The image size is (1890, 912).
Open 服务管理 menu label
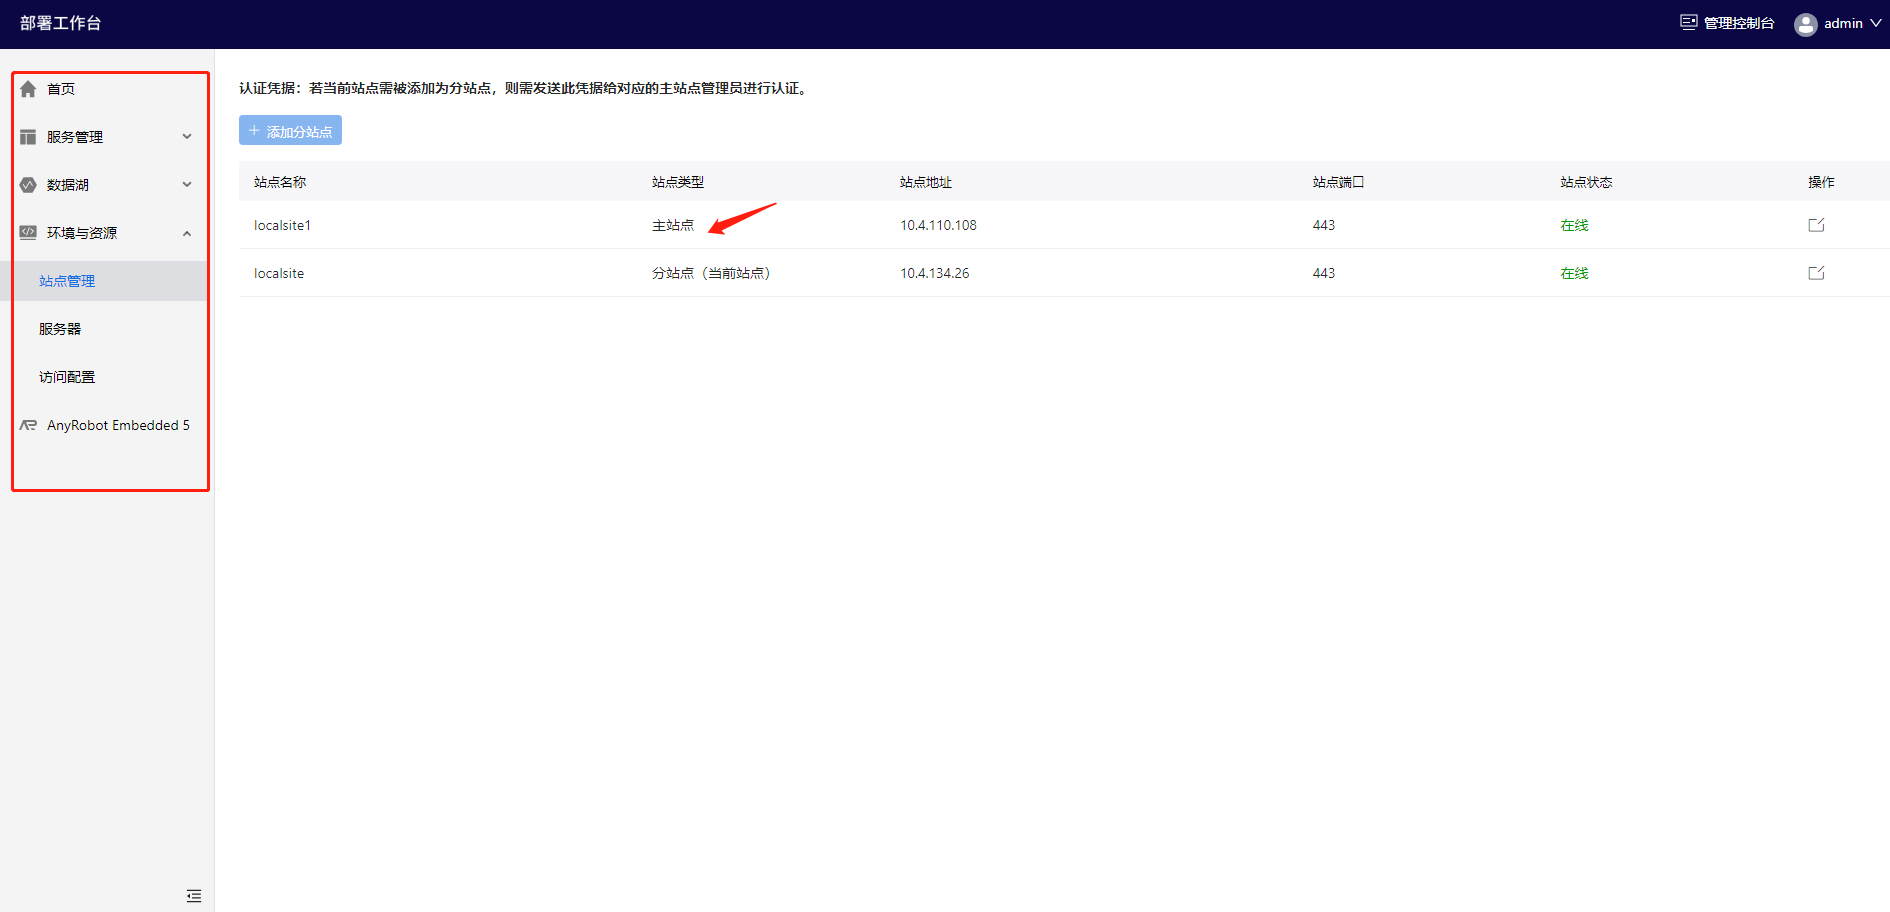tap(75, 137)
